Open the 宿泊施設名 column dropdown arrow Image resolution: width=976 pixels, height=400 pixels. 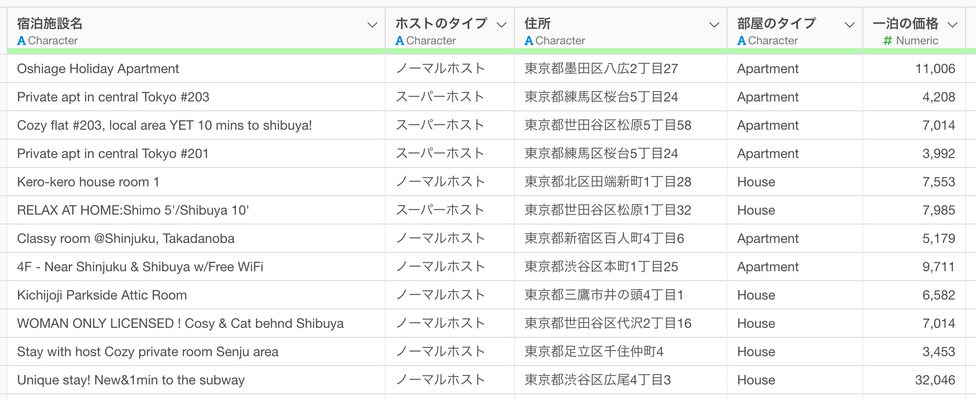[x=372, y=25]
